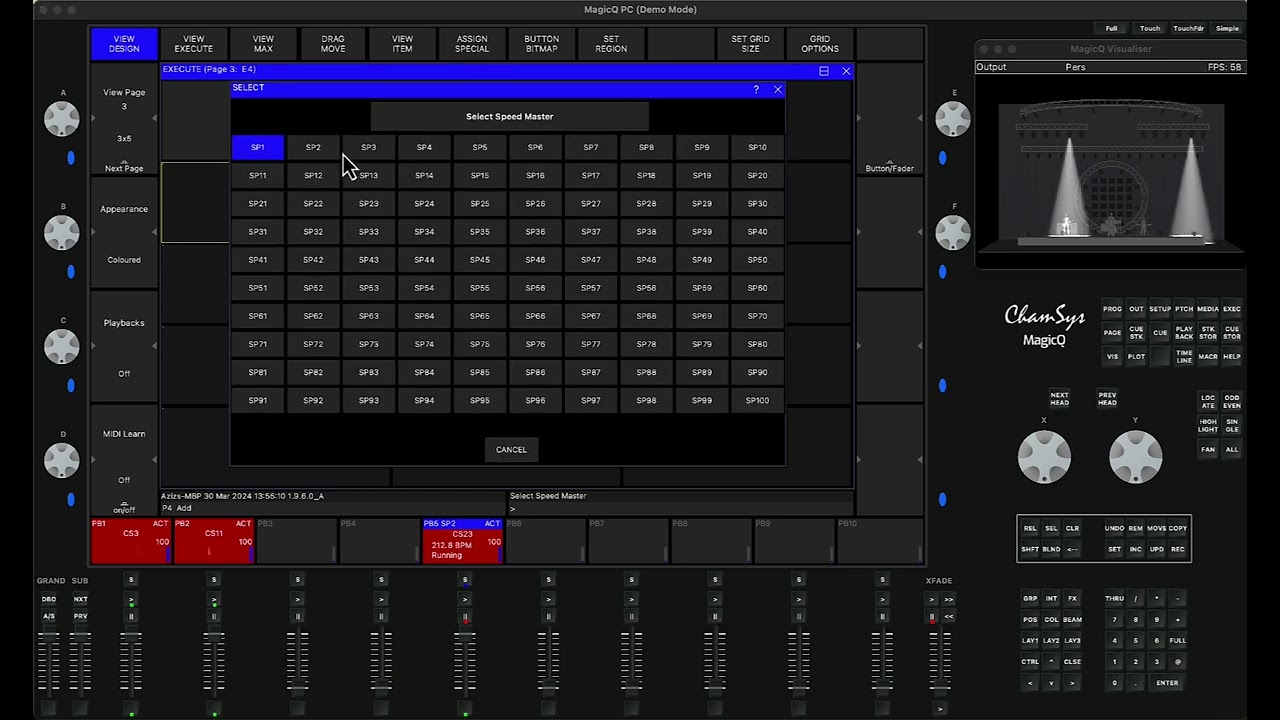Open View Design soft button
The width and height of the screenshot is (1280, 720).
[x=124, y=44]
